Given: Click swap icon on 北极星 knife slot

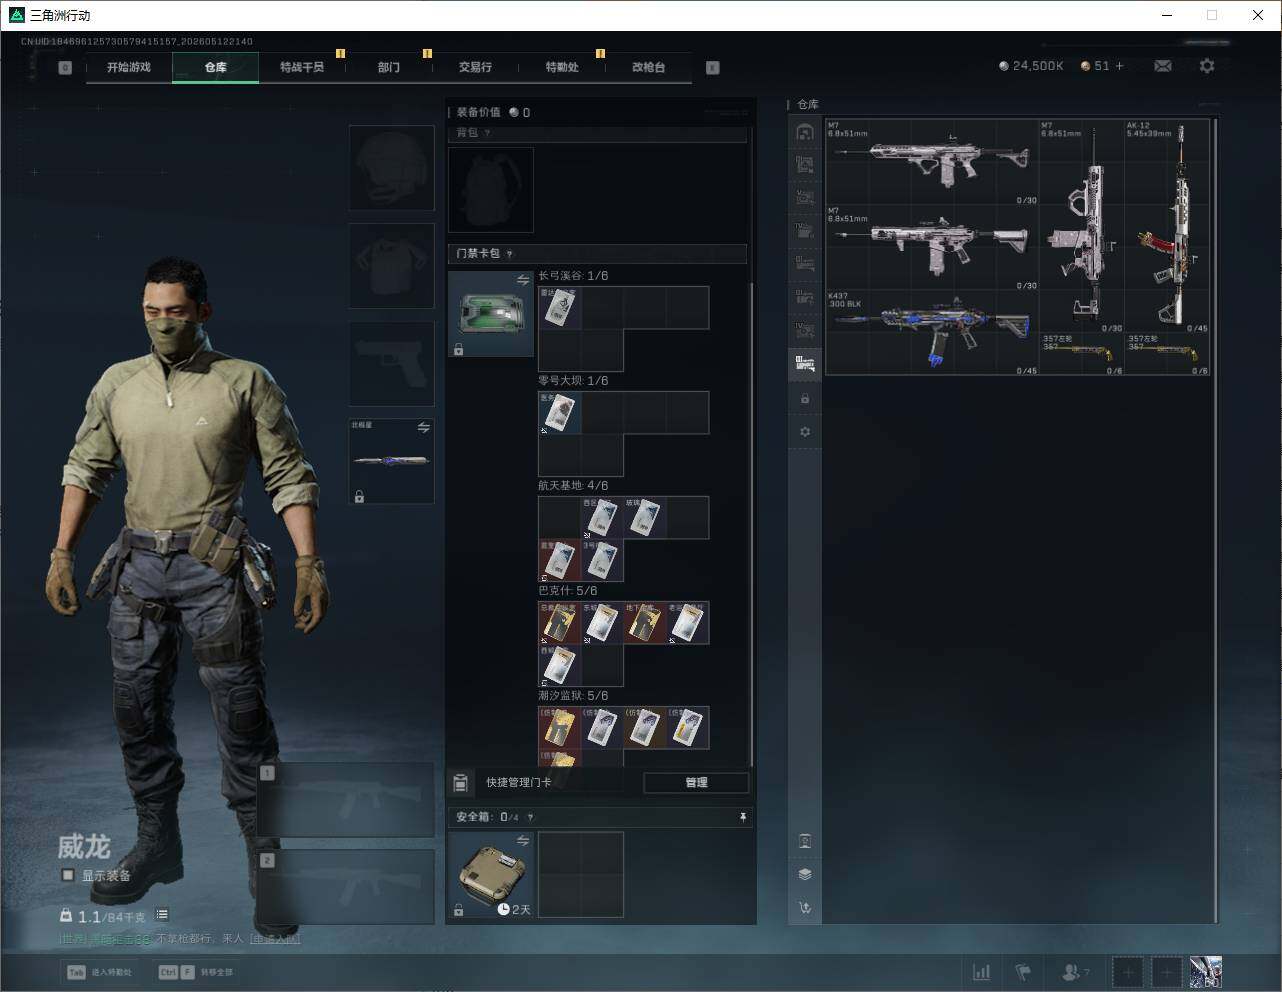Looking at the screenshot, I should click(423, 428).
